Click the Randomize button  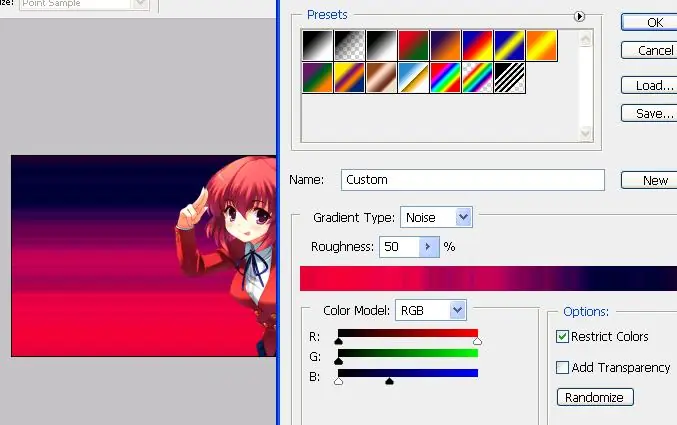(x=595, y=397)
